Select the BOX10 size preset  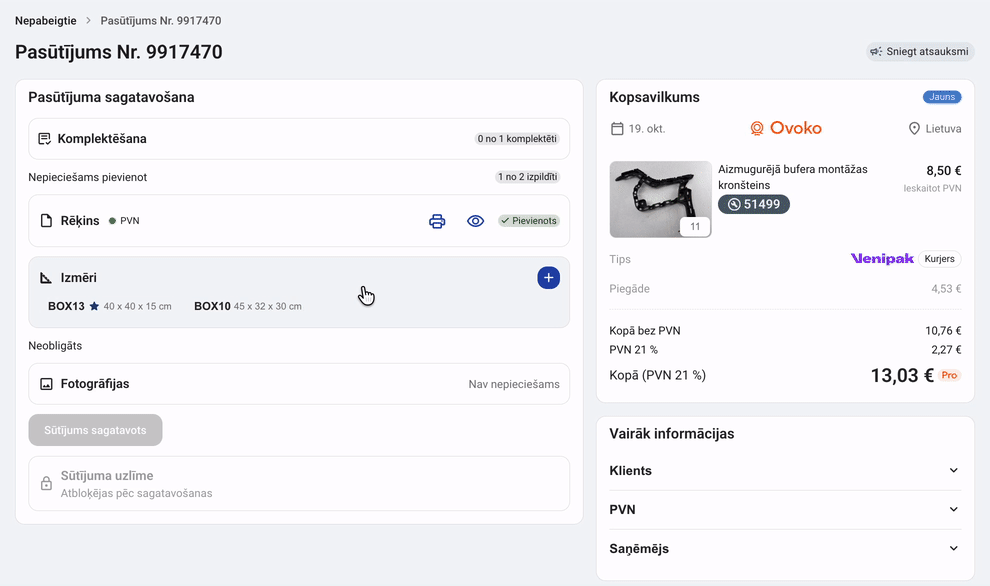(248, 306)
